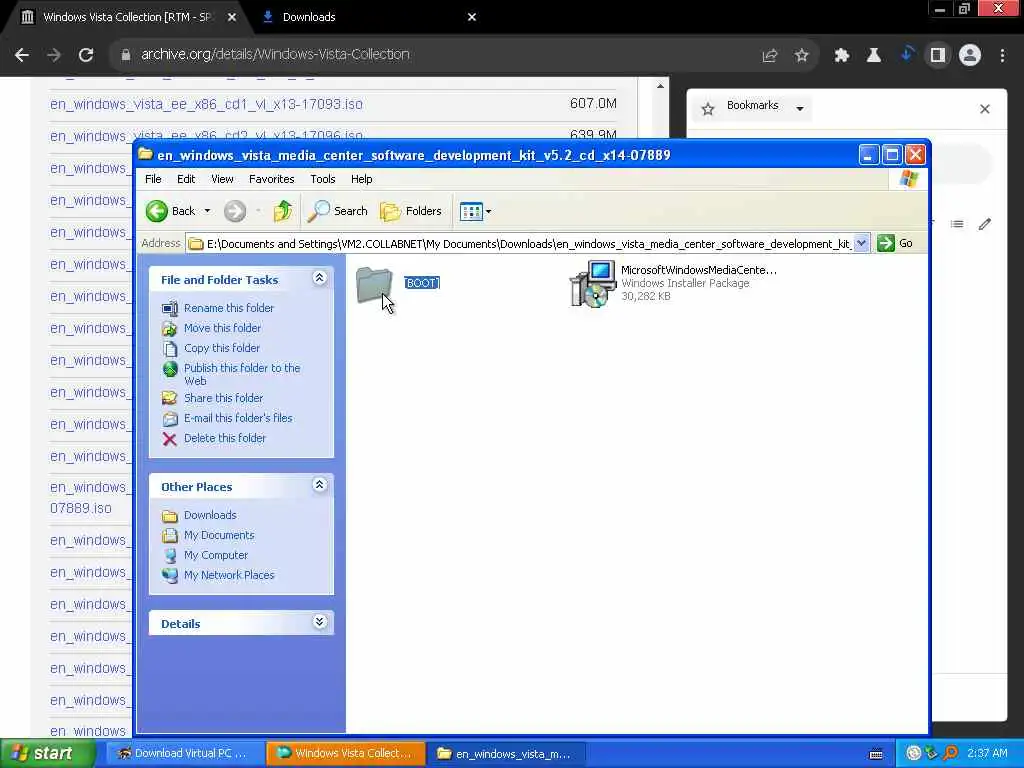Click Move this folder
Image resolution: width=1024 pixels, height=768 pixels.
click(222, 328)
